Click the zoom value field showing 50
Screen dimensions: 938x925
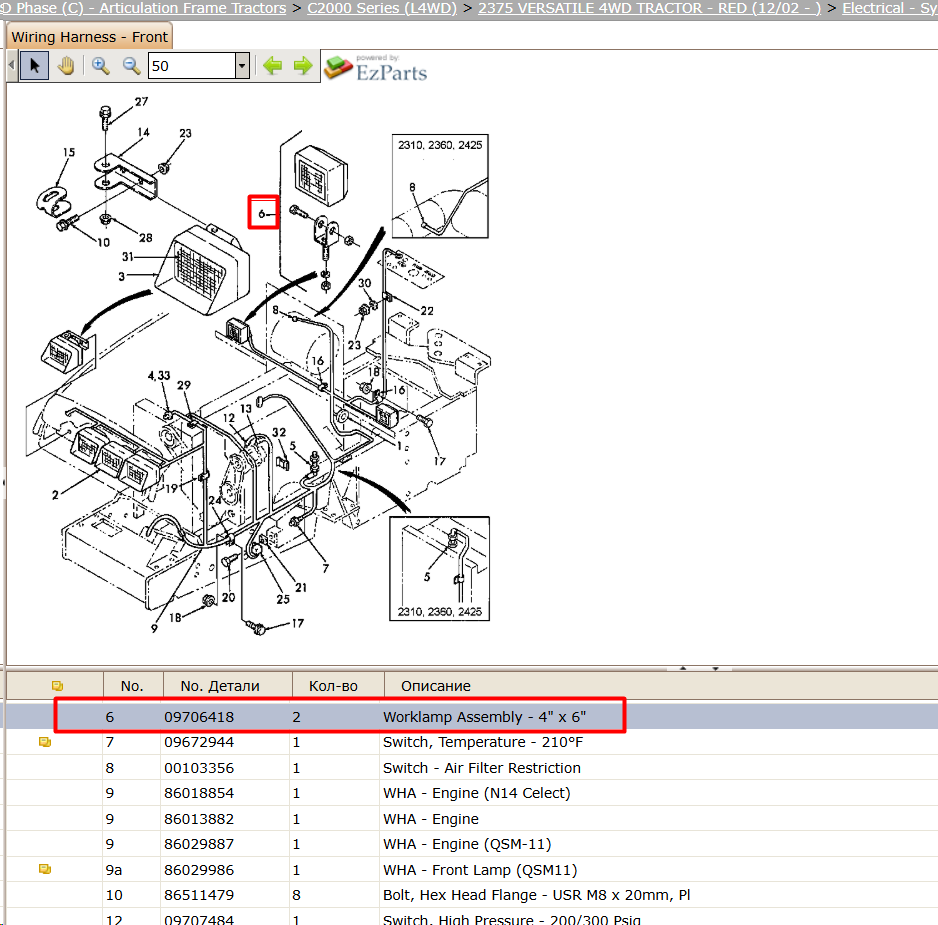tap(192, 65)
